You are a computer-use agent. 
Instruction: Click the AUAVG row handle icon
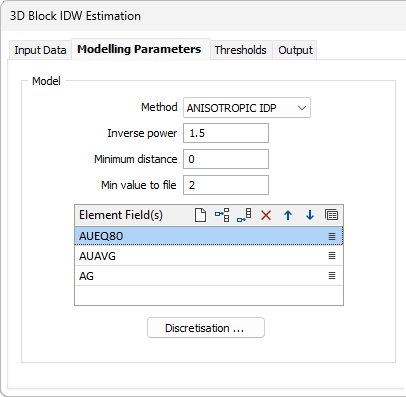(x=332, y=256)
